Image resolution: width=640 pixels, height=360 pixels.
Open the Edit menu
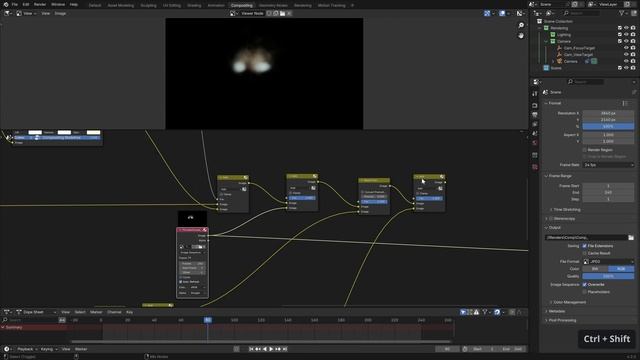tap(26, 4)
